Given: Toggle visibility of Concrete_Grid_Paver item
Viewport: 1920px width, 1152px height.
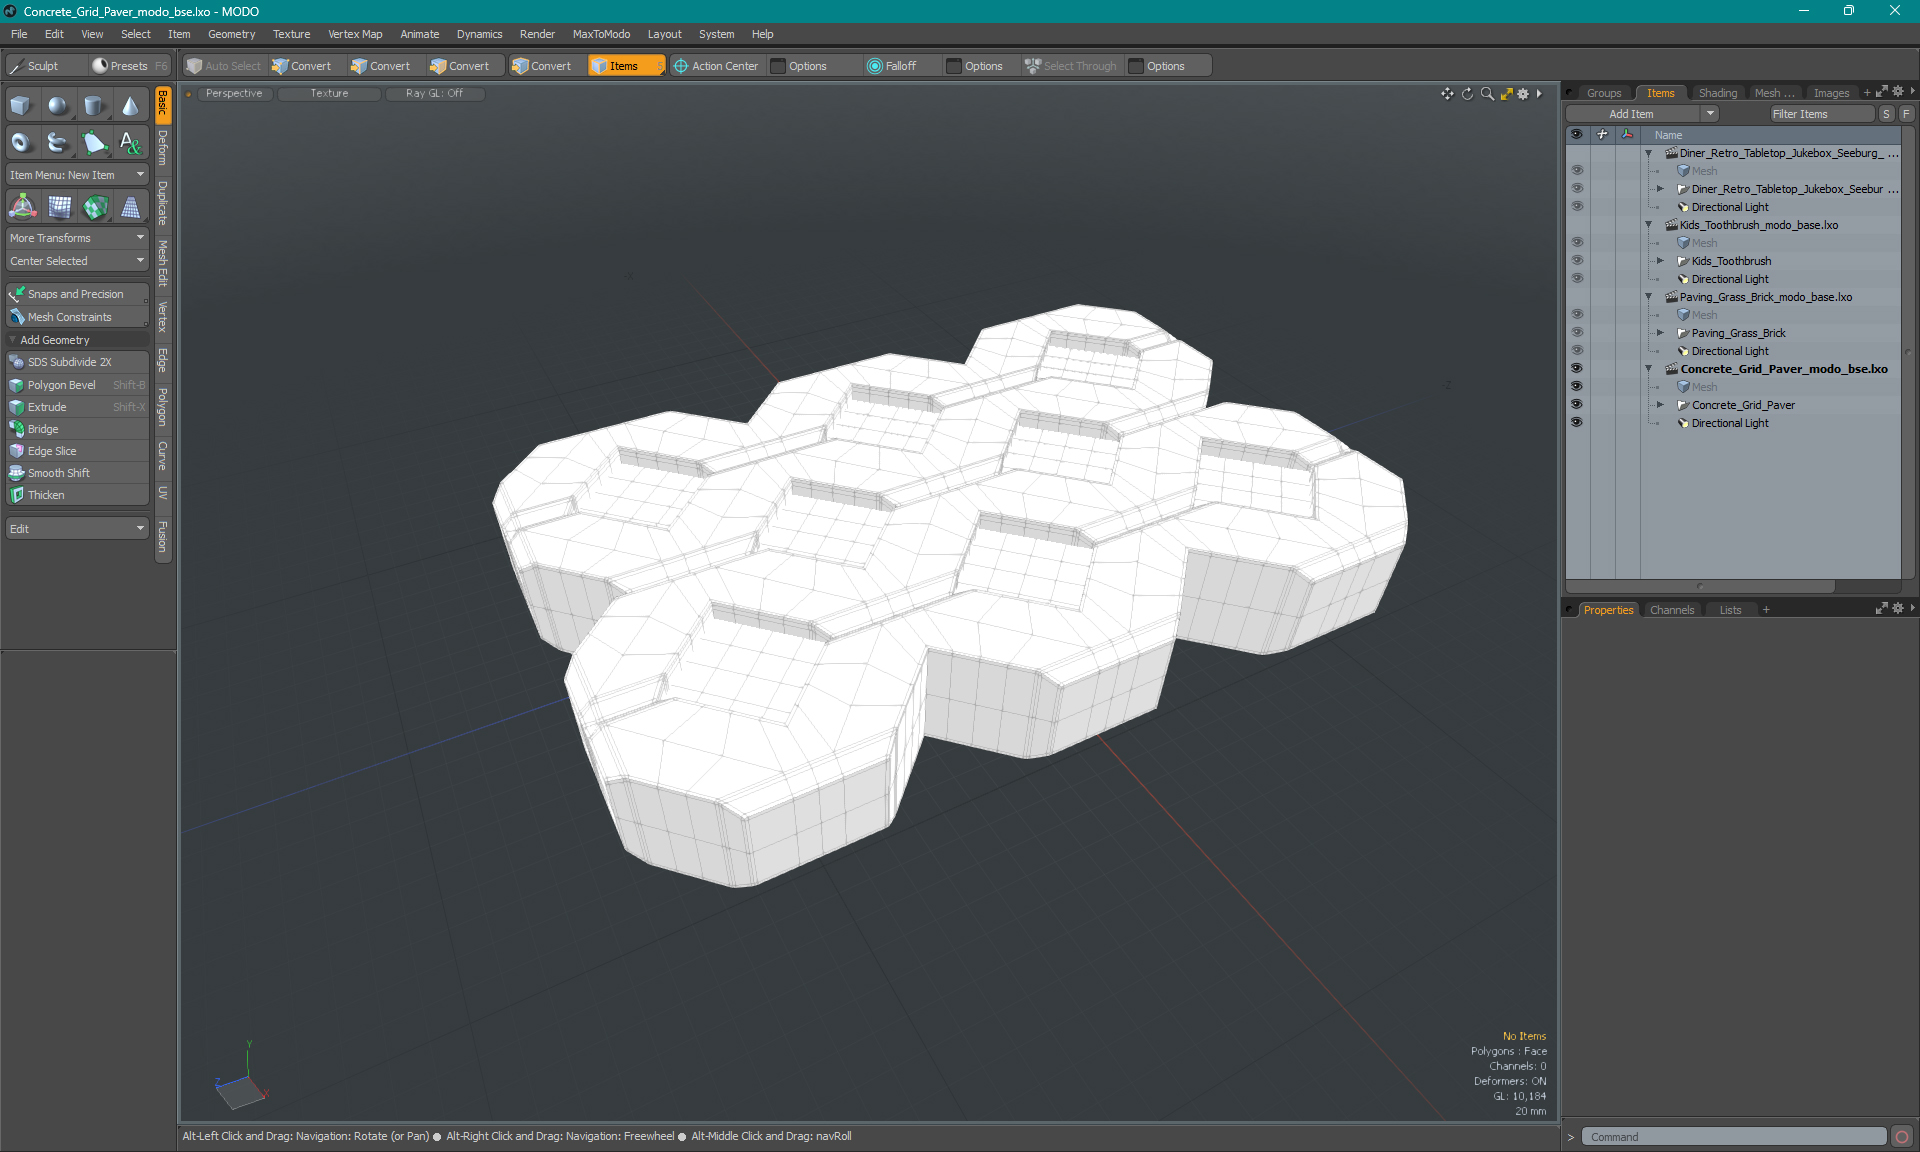Looking at the screenshot, I should click(1577, 404).
